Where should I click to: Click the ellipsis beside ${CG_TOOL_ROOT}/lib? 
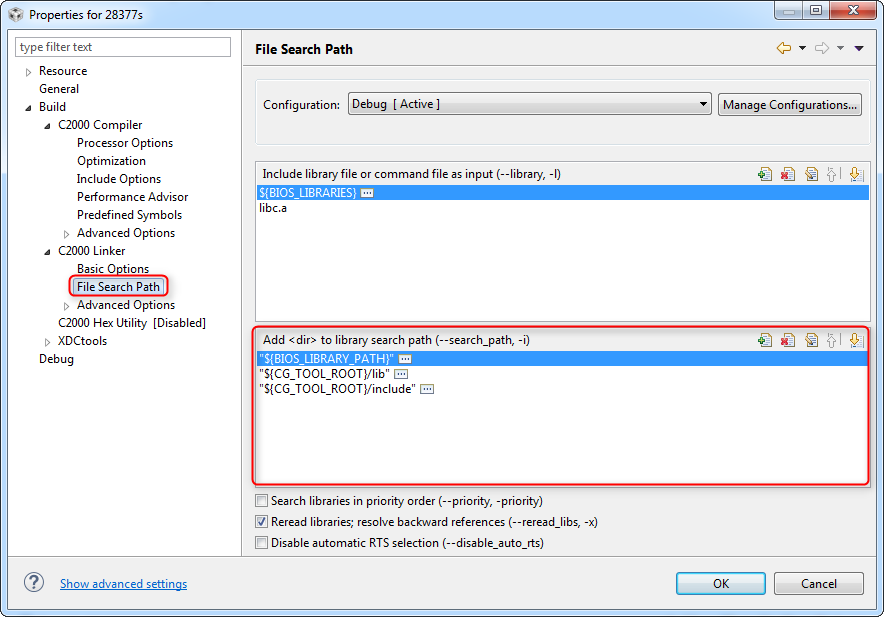(x=401, y=374)
